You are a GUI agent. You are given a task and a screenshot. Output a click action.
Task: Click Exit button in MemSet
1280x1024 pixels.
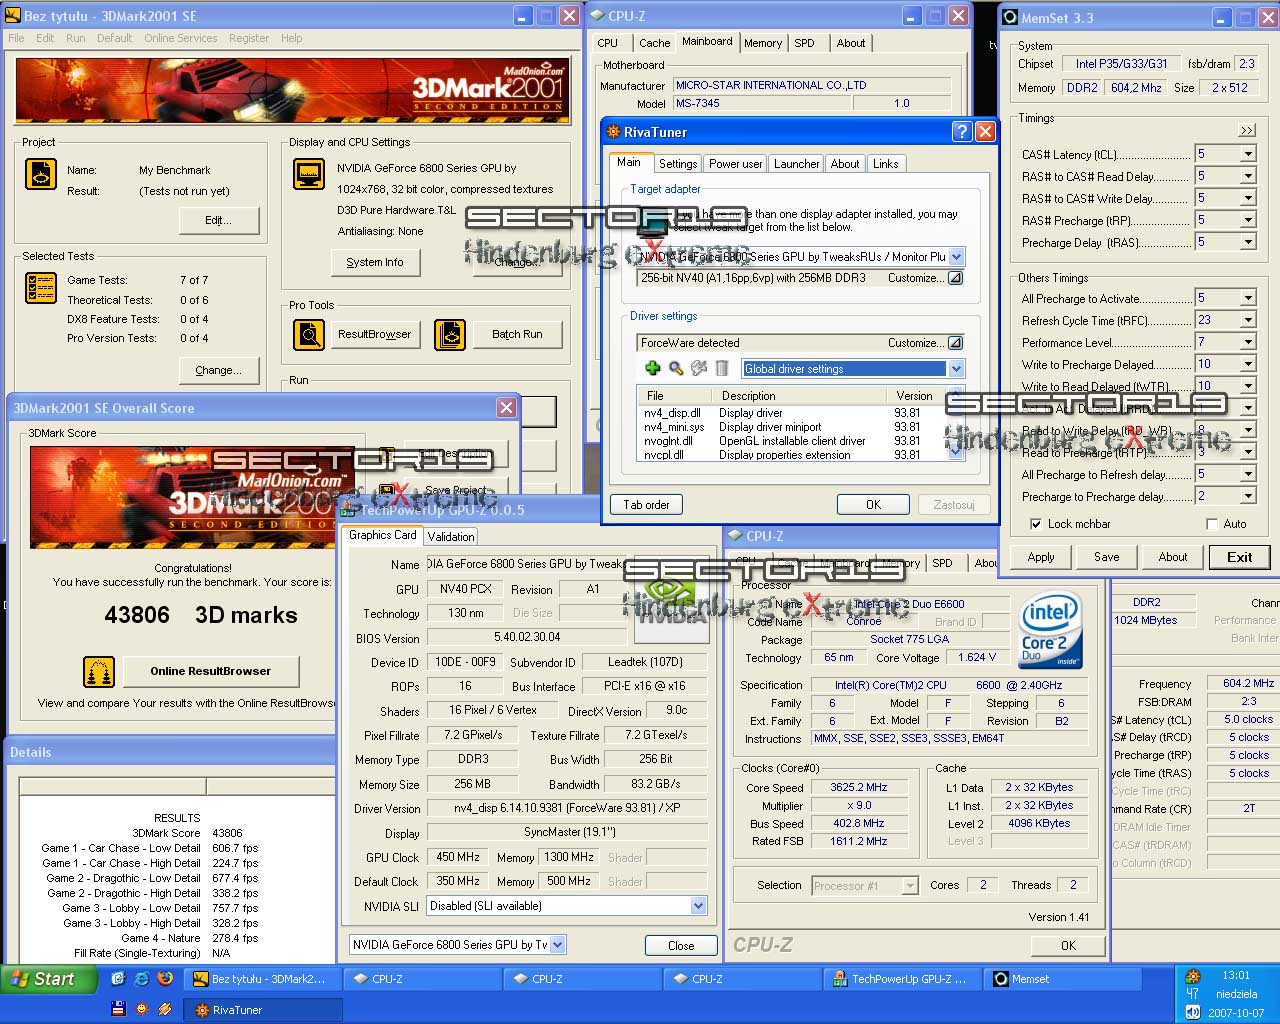tap(1240, 557)
